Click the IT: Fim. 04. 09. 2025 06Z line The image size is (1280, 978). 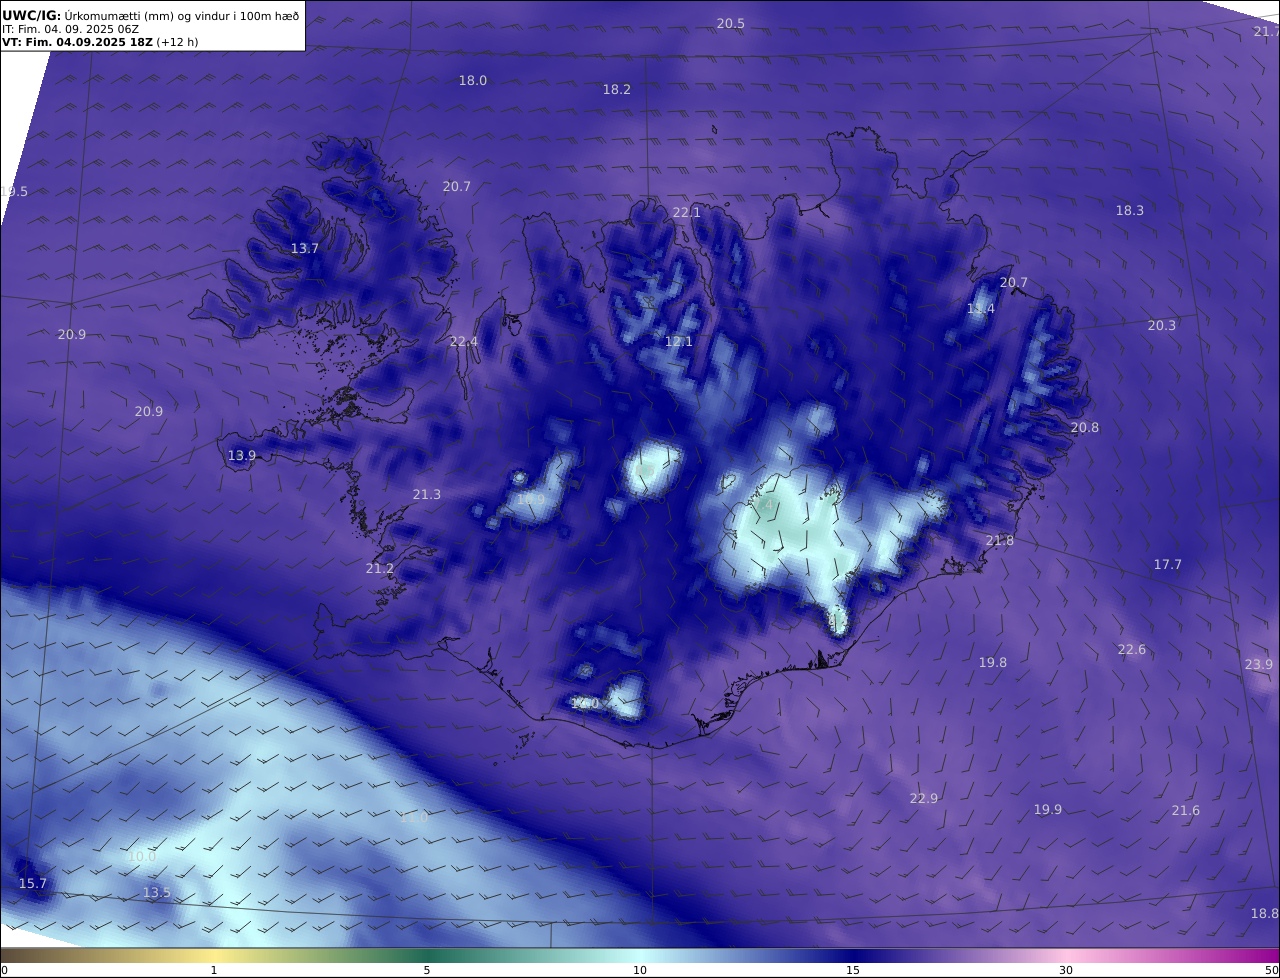point(70,29)
